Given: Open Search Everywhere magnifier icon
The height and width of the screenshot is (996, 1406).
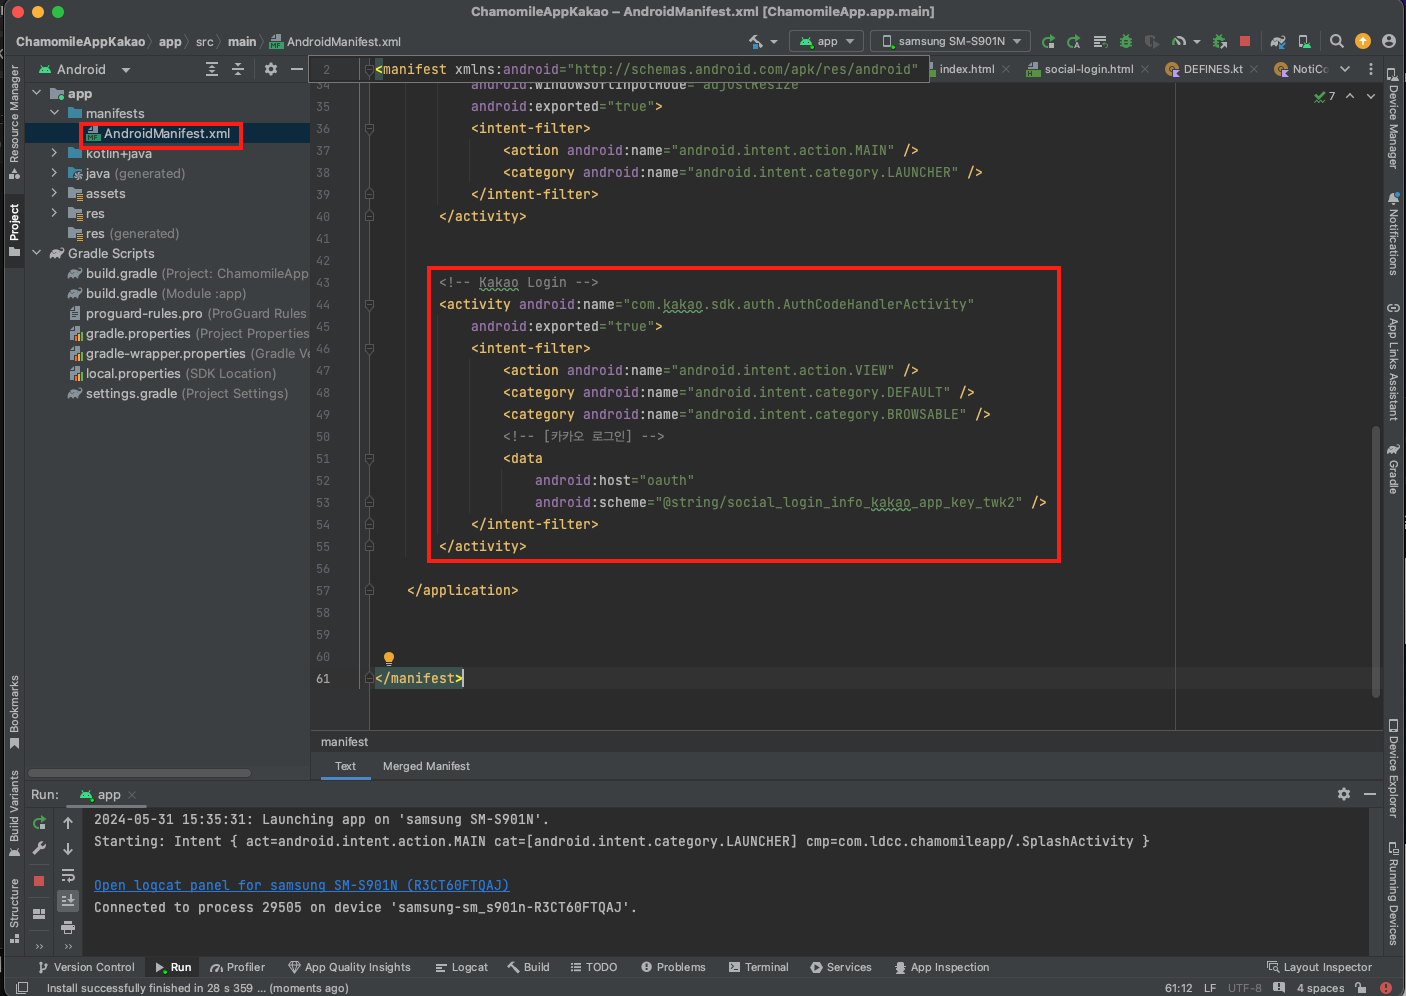Looking at the screenshot, I should click(1336, 41).
